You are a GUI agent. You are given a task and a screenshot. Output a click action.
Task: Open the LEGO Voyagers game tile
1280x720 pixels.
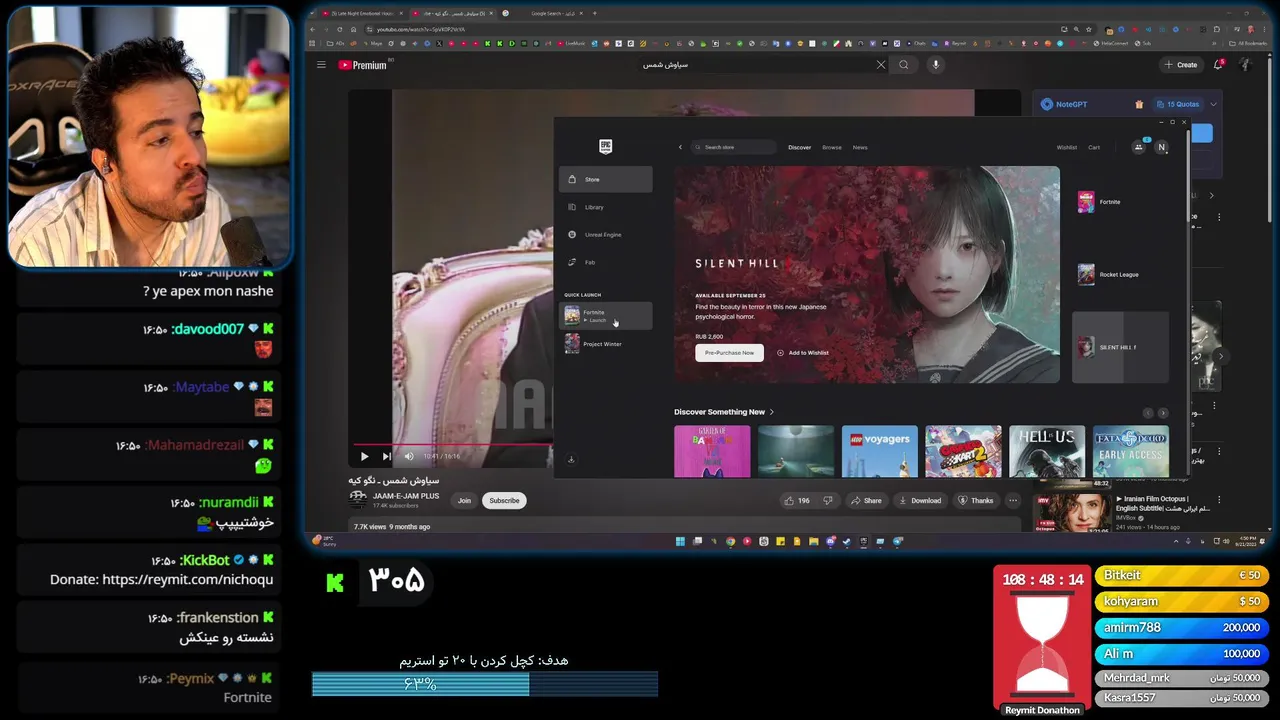879,451
